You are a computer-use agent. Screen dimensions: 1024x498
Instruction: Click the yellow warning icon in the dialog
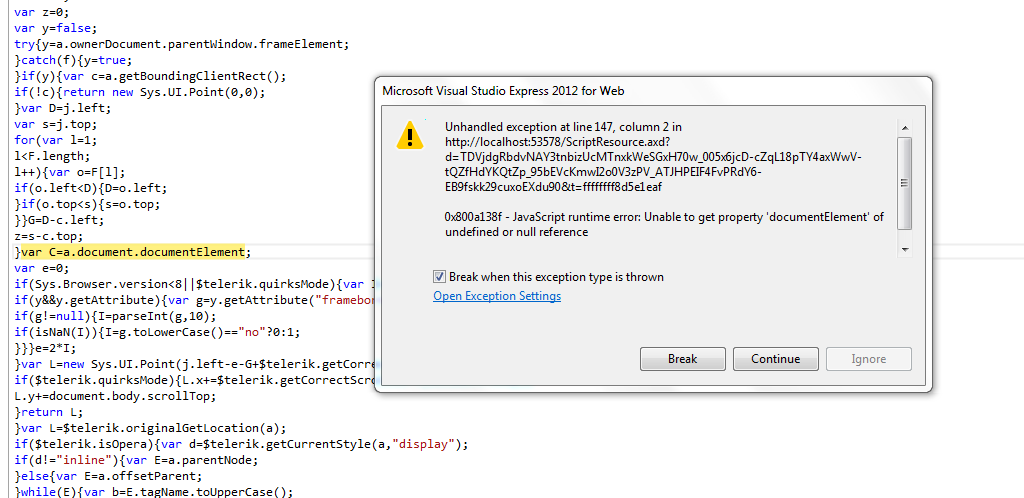point(409,135)
